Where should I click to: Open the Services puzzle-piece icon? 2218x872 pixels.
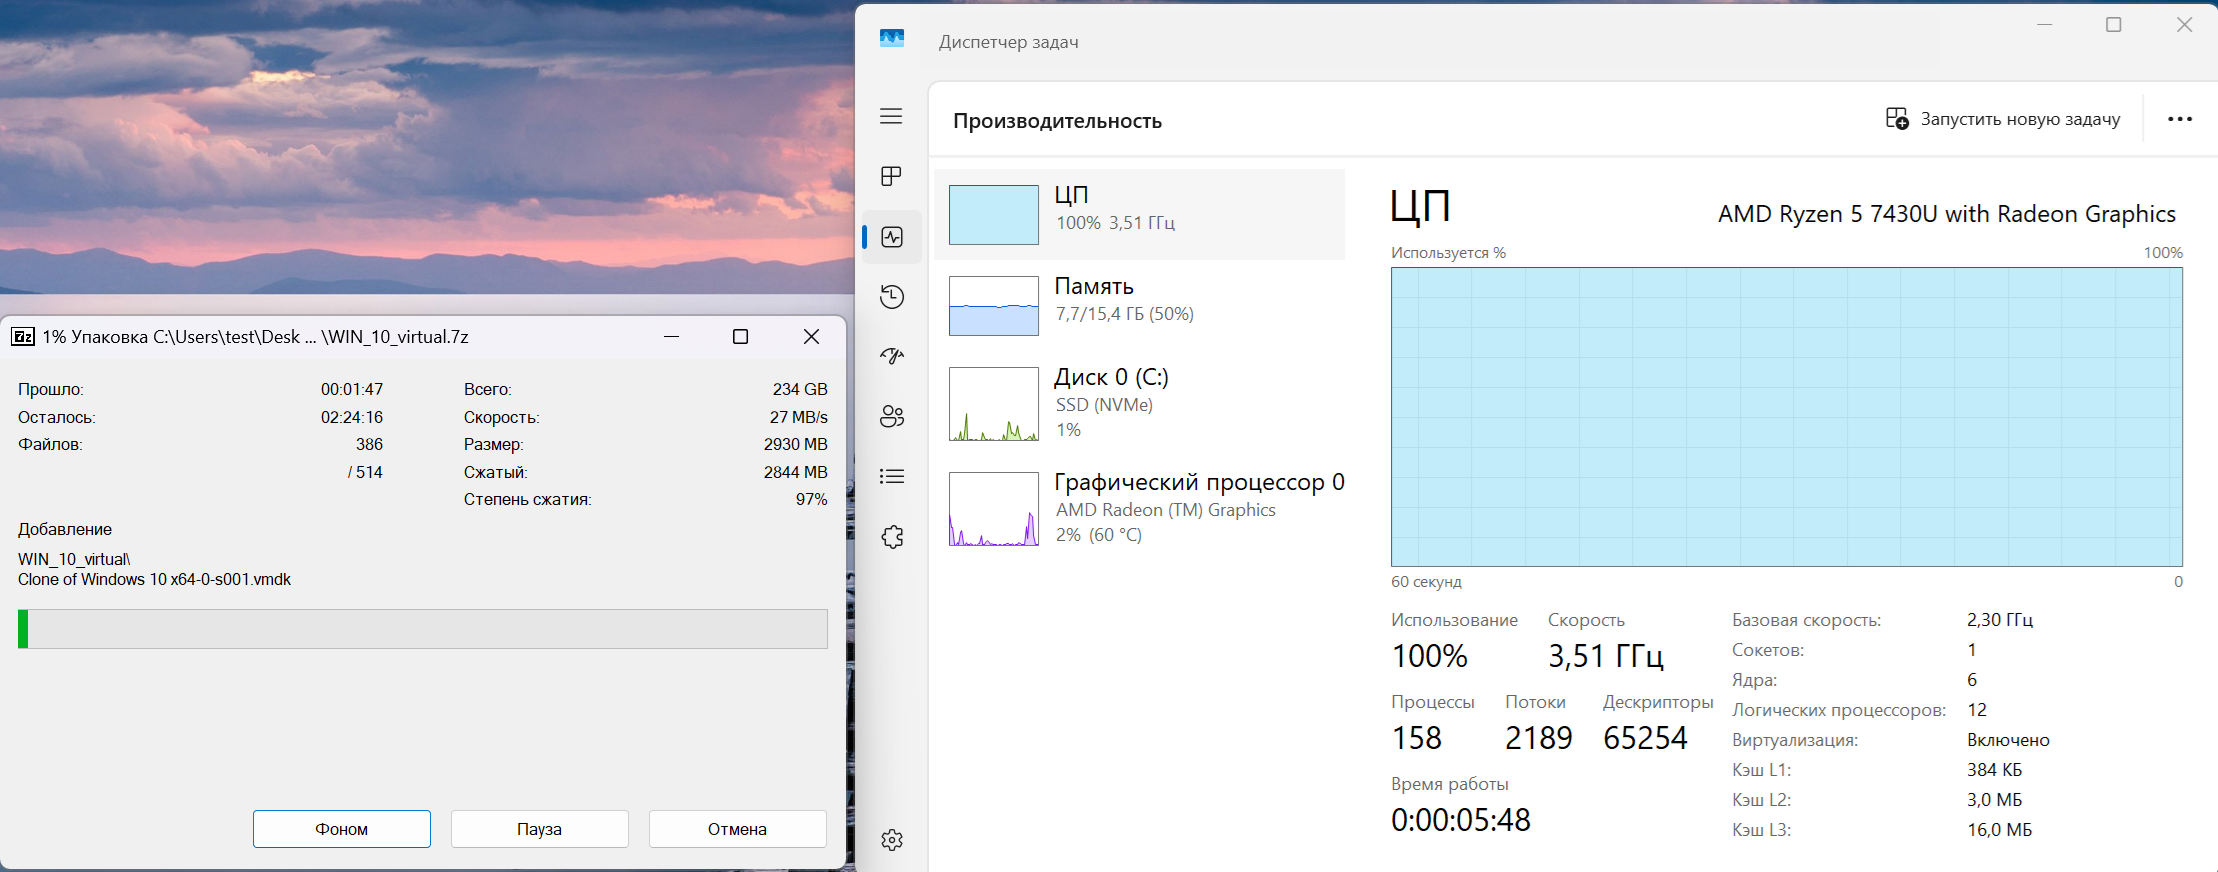(892, 537)
